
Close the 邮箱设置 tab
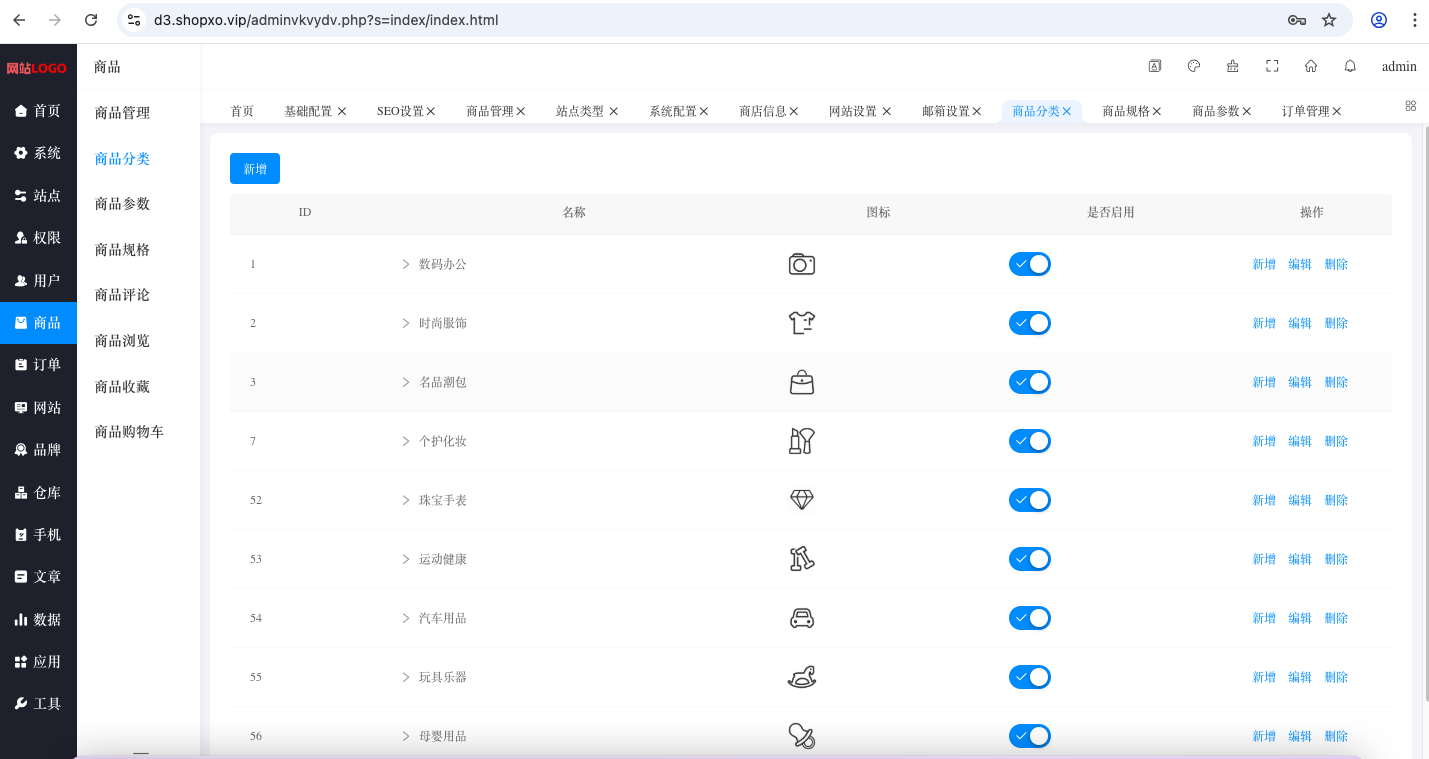click(976, 111)
